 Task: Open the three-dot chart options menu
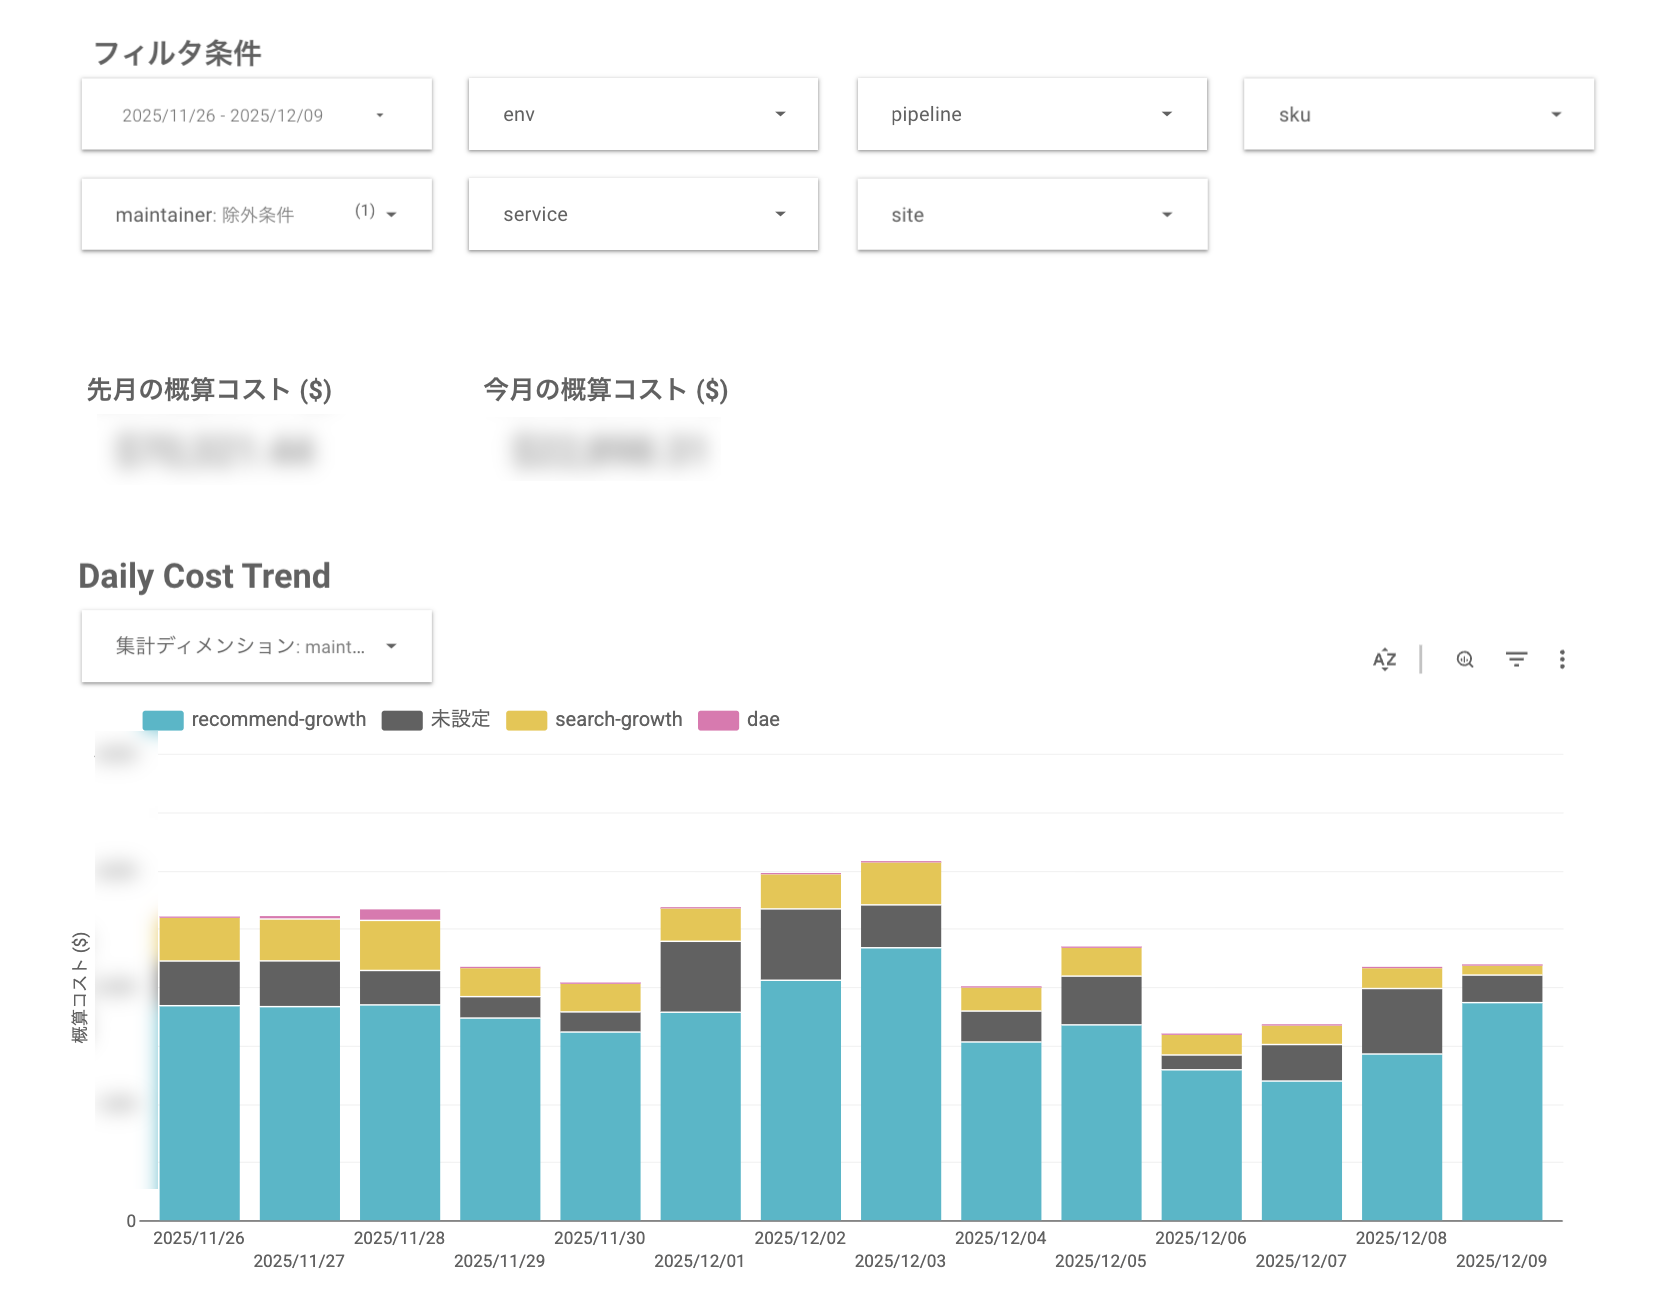point(1562,659)
